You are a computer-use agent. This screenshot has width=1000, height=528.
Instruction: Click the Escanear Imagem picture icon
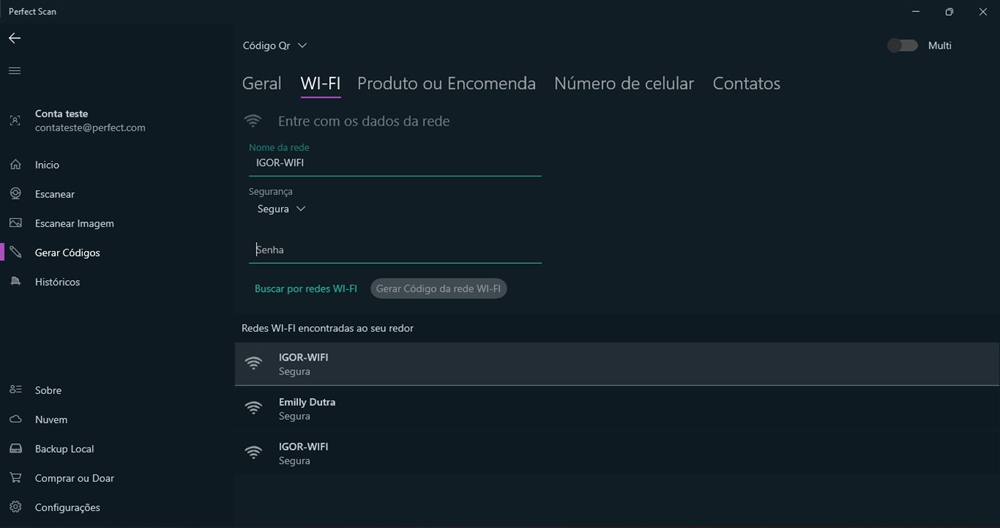15,223
